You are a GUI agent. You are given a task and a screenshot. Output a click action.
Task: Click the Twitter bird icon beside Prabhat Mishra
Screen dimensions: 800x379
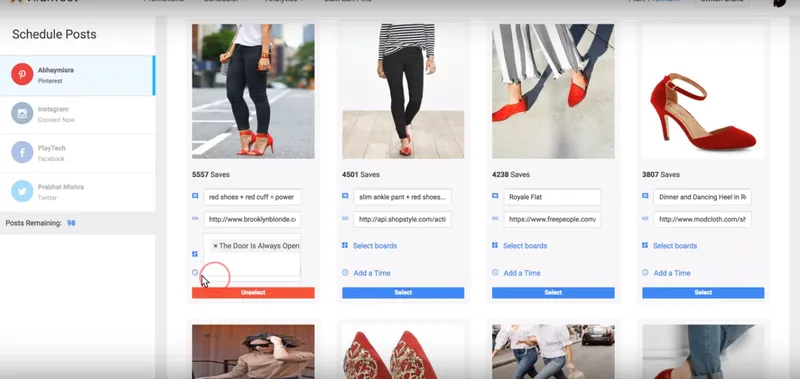pyautogui.click(x=22, y=191)
